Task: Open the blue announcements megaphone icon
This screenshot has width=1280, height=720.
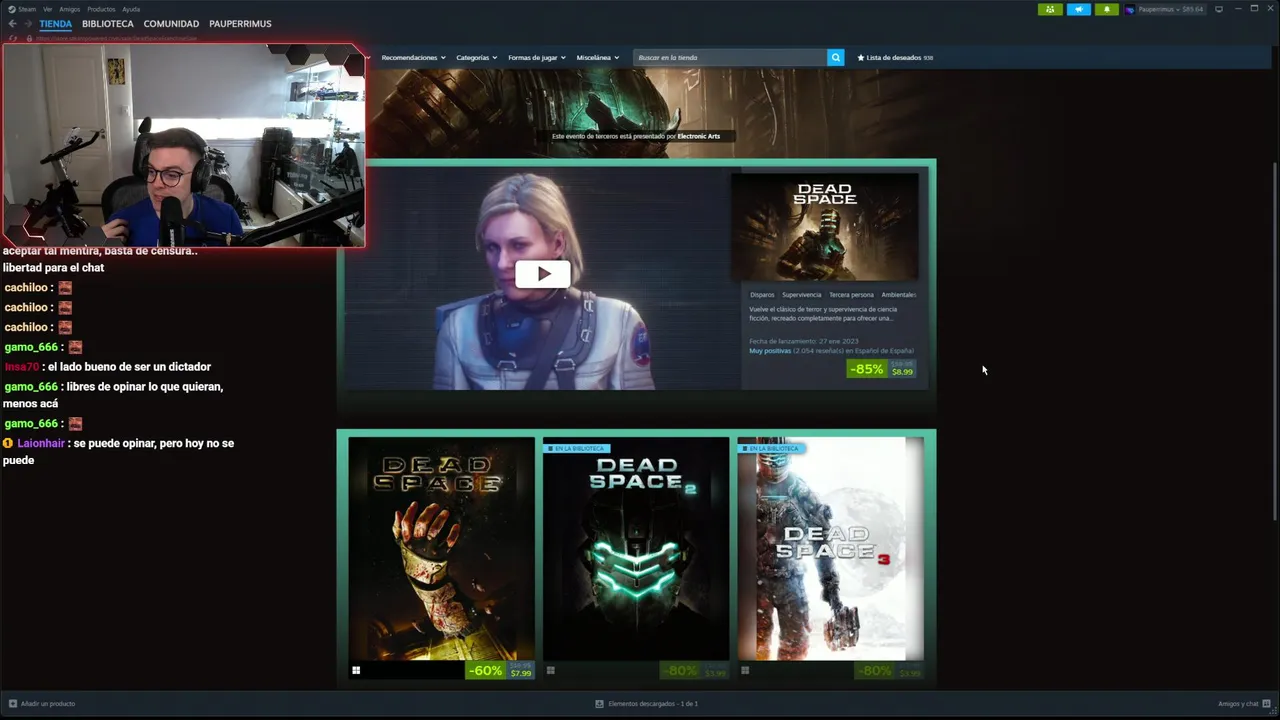Action: [x=1079, y=9]
